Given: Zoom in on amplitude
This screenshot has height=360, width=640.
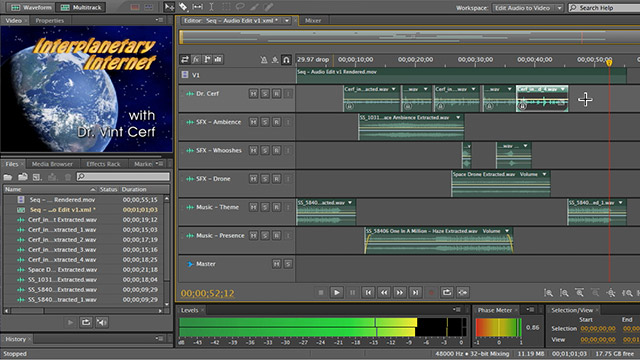Looking at the screenshot, I should point(548,293).
